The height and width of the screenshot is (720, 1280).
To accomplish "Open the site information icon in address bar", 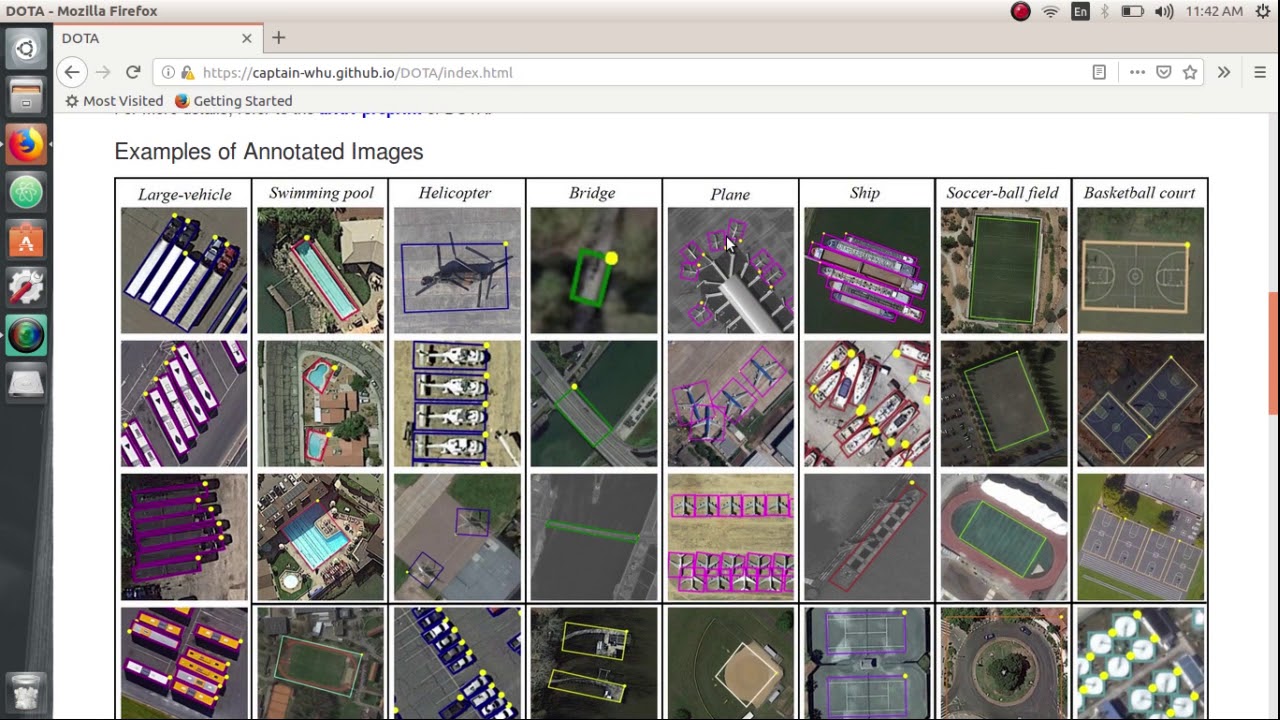I will (168, 72).
